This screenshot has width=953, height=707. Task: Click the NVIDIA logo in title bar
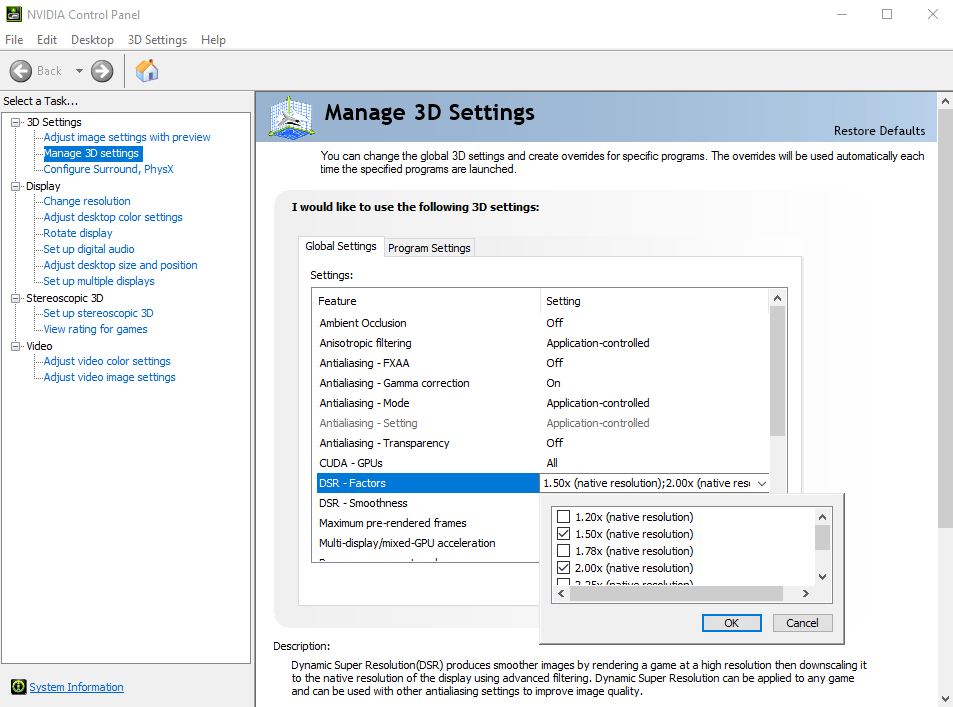coord(11,14)
